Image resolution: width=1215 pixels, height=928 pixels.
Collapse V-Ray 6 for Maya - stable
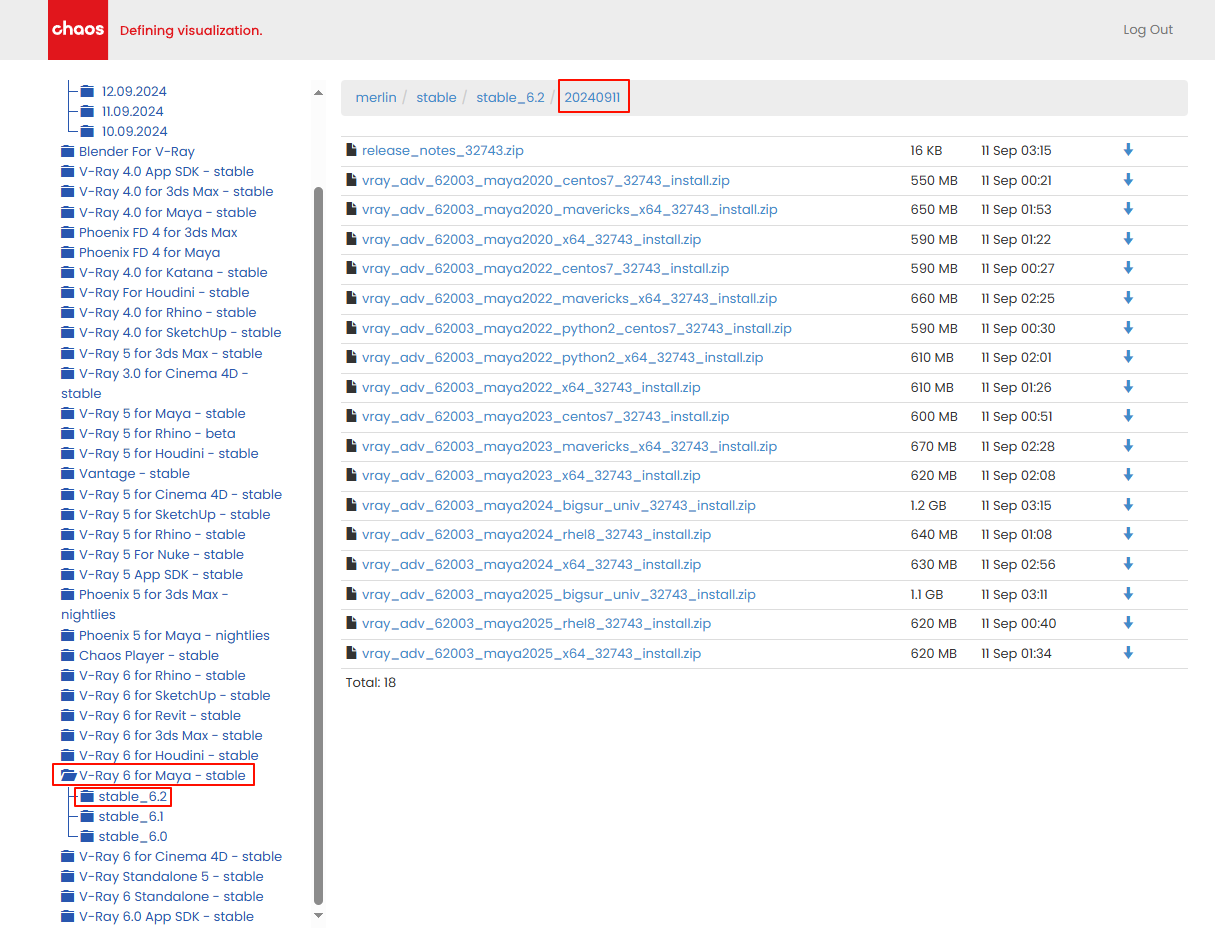(x=162, y=776)
